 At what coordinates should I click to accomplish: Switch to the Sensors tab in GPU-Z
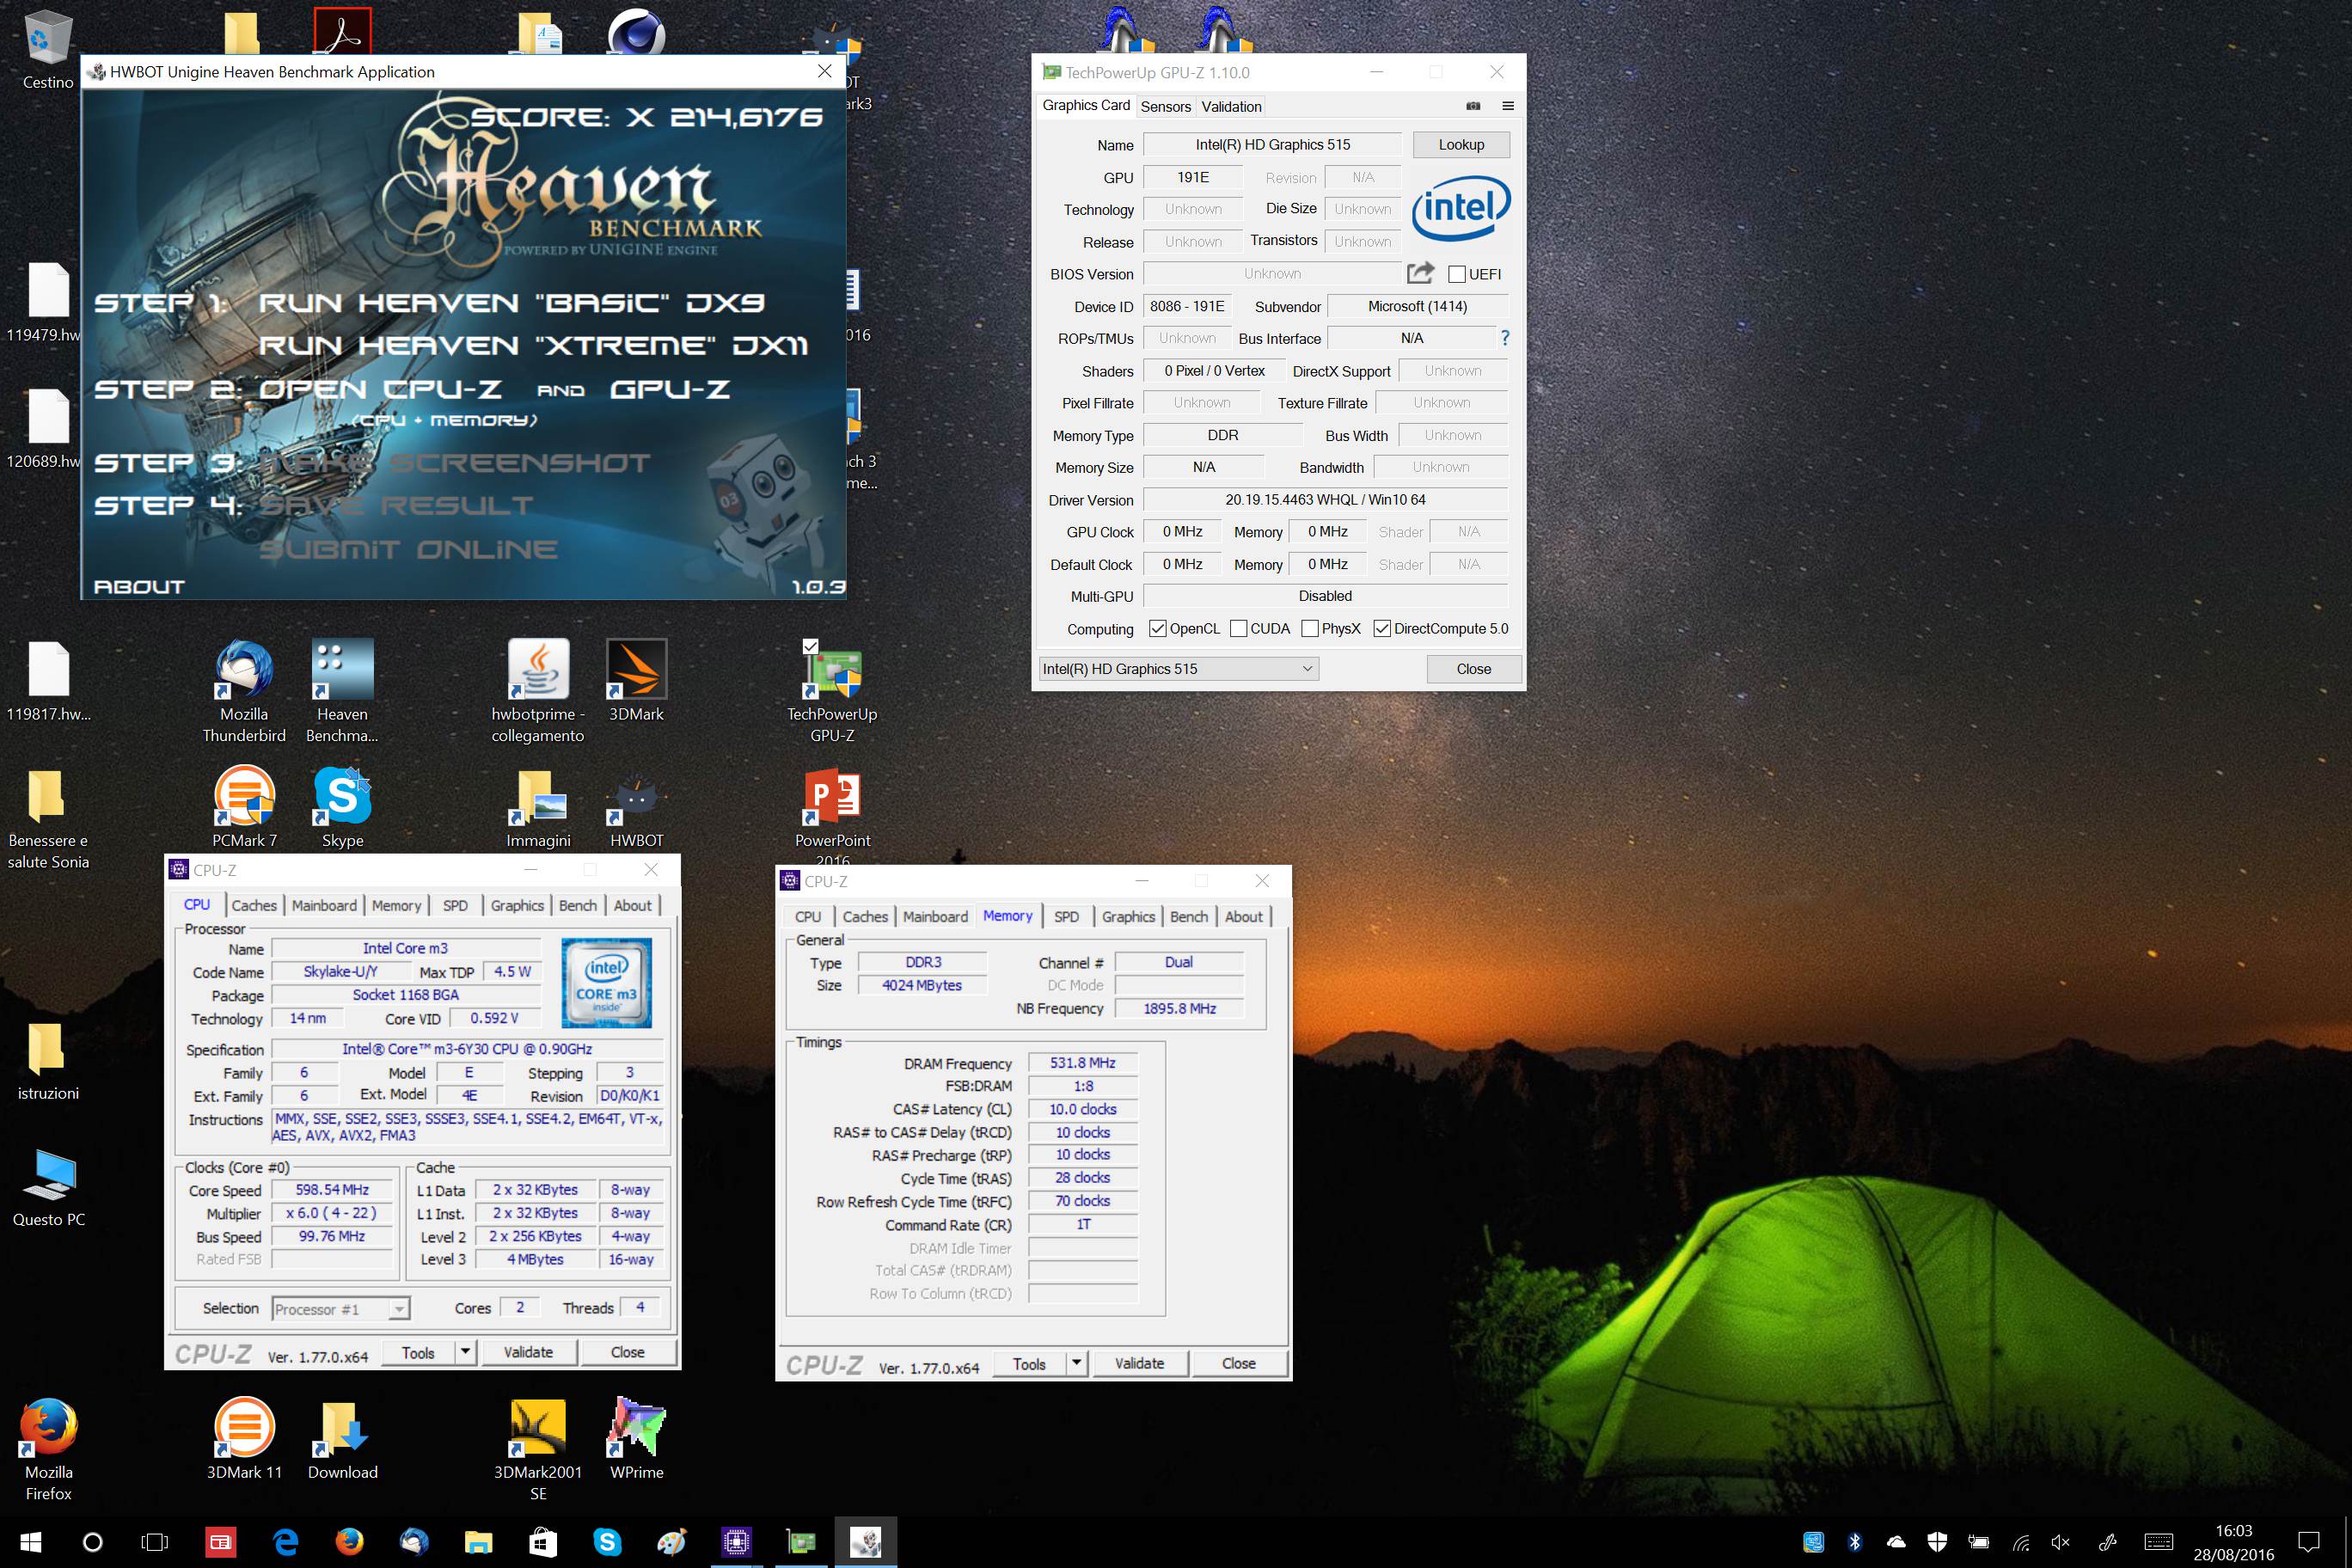pos(1166,106)
